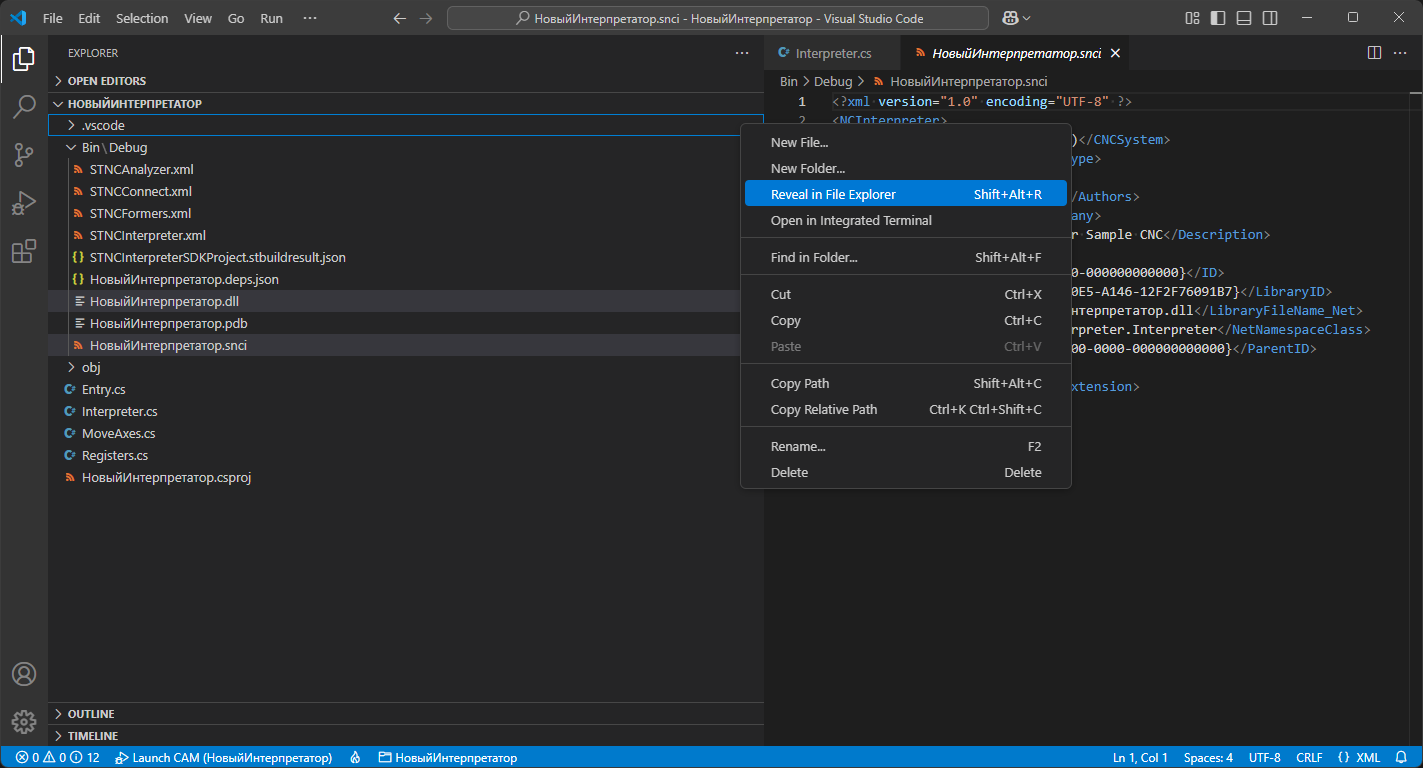
Task: Collapse the НОВЫЙИНТЕРПРЕТАТОР workspace section
Action: (405, 104)
